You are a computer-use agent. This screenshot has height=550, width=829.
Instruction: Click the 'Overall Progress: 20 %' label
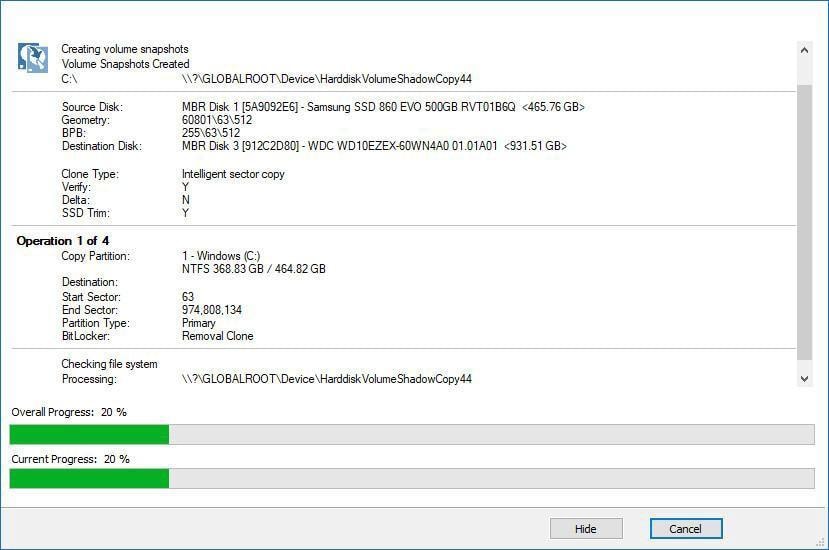pos(69,412)
